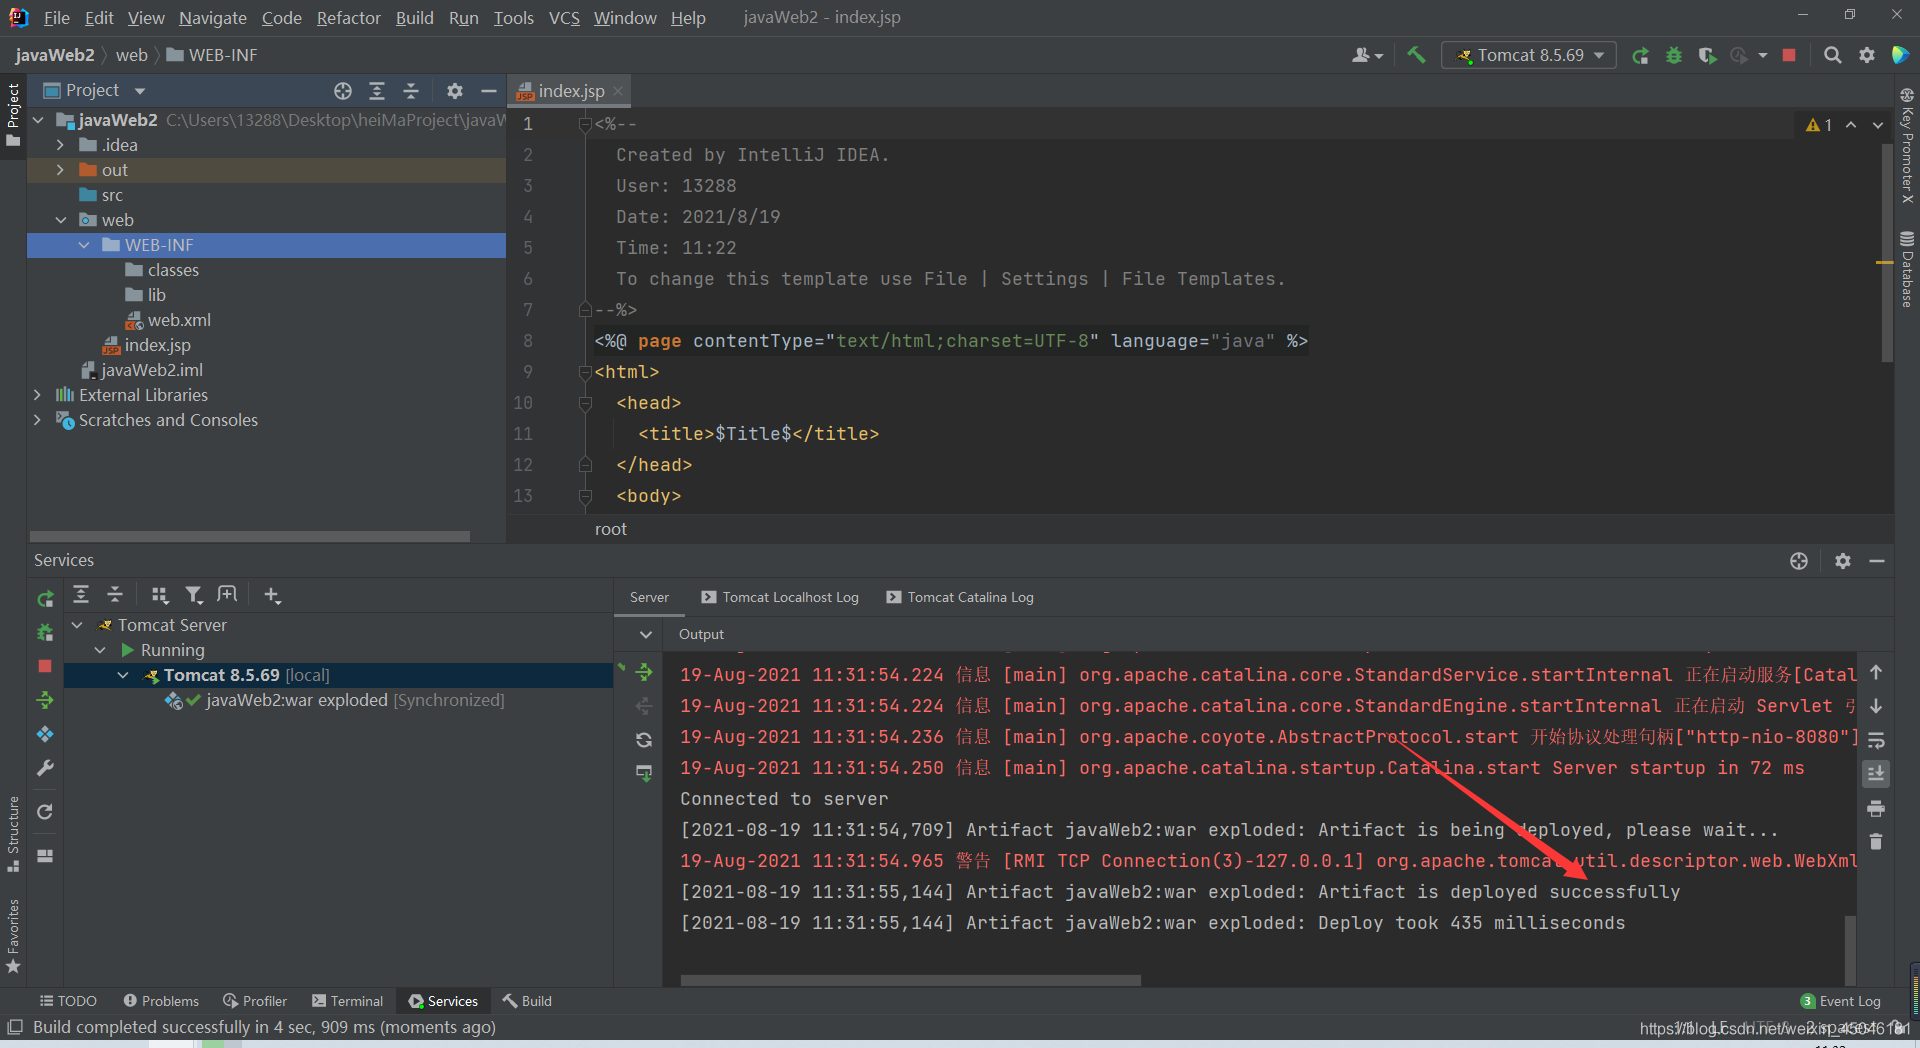Print console output icon
The width and height of the screenshot is (1920, 1048).
pyautogui.click(x=1876, y=808)
